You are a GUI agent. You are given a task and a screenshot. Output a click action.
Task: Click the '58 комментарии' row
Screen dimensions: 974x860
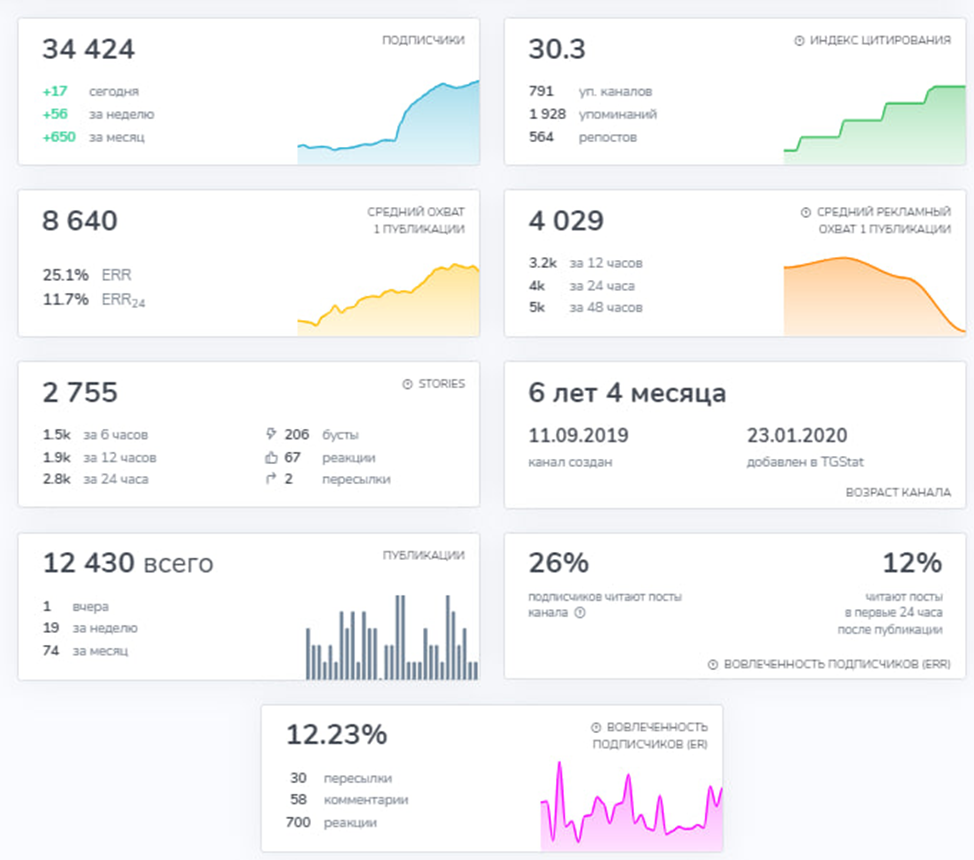pyautogui.click(x=349, y=800)
